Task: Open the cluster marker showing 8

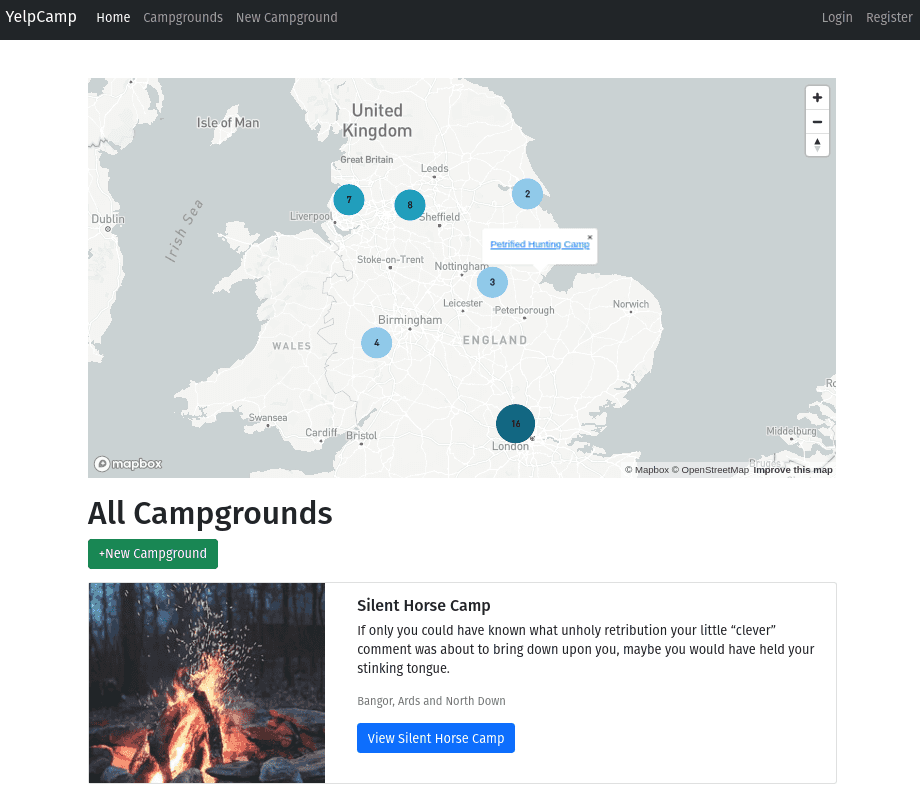Action: 410,205
